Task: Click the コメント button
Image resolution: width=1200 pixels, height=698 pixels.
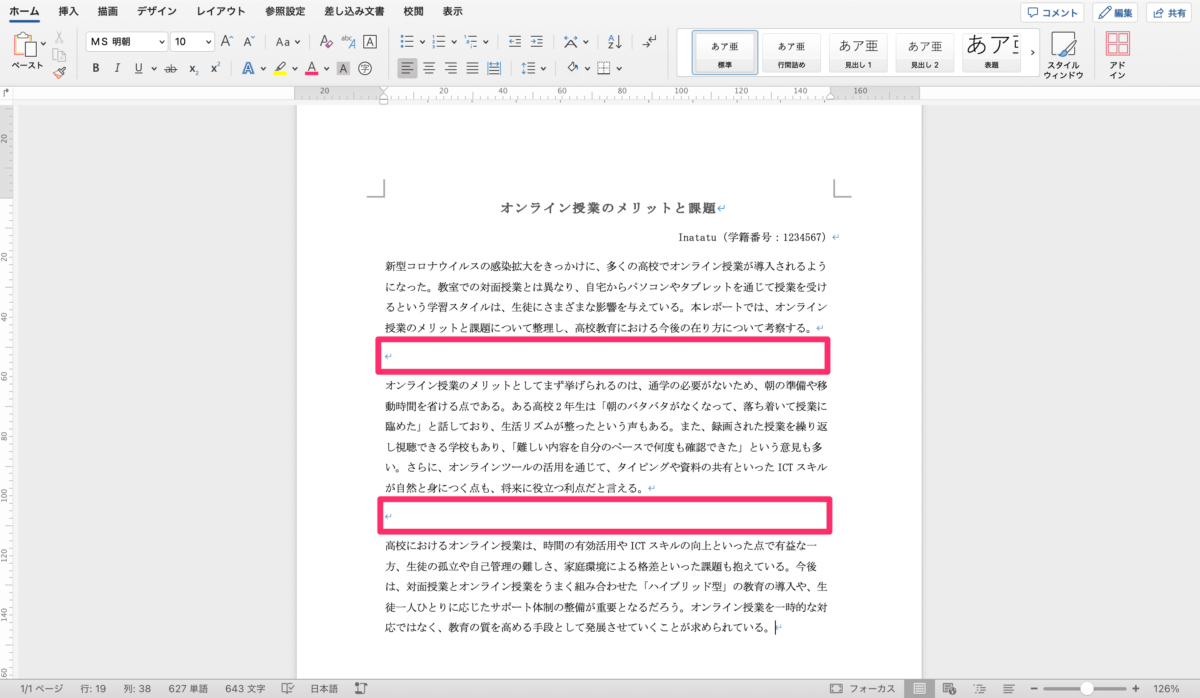Action: click(x=1054, y=13)
